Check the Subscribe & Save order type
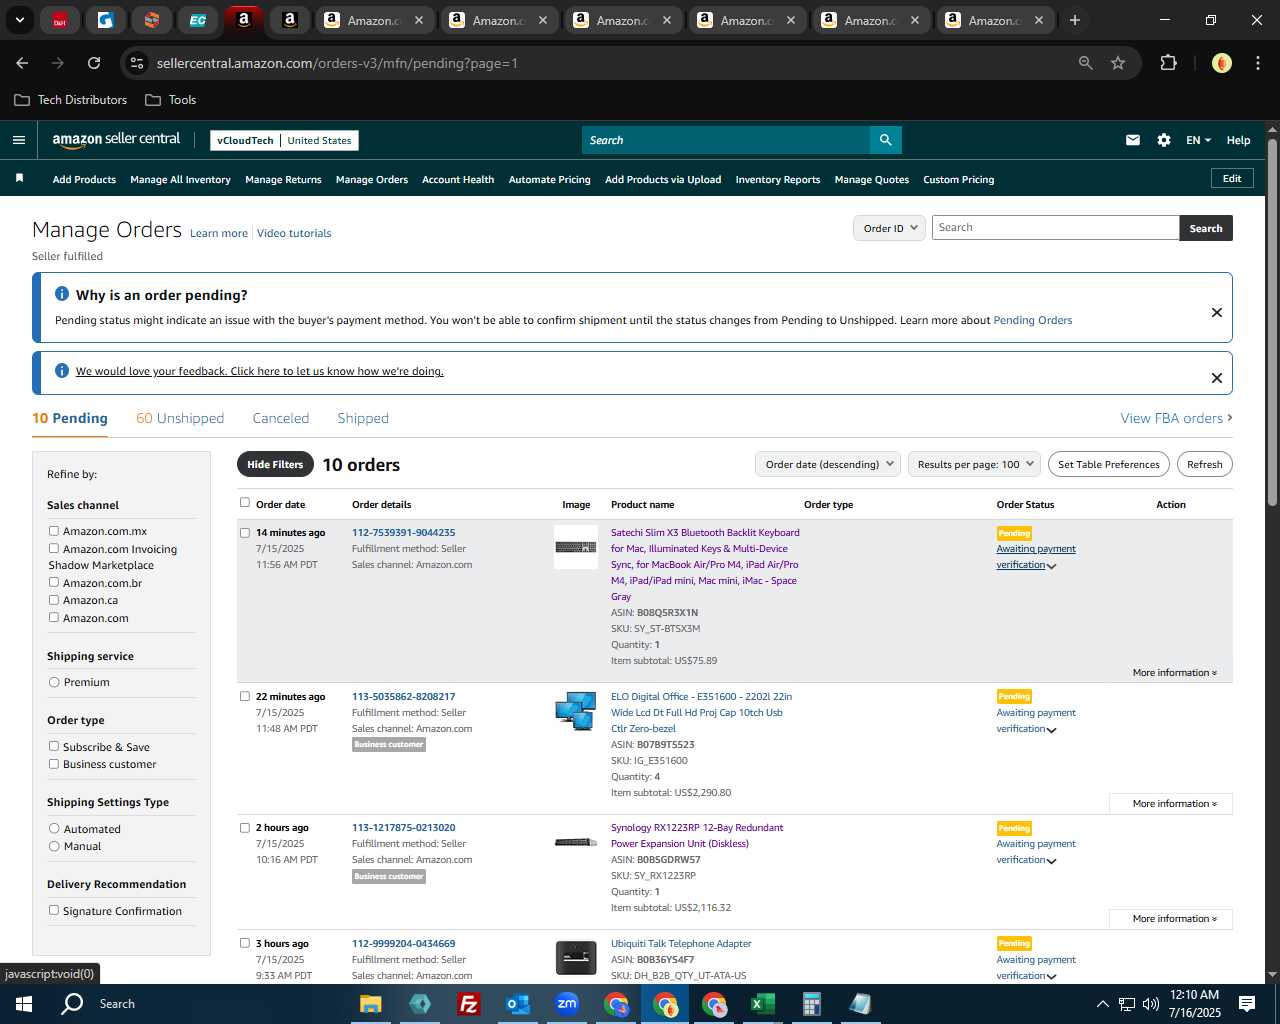Image resolution: width=1280 pixels, height=1024 pixels. click(x=54, y=746)
